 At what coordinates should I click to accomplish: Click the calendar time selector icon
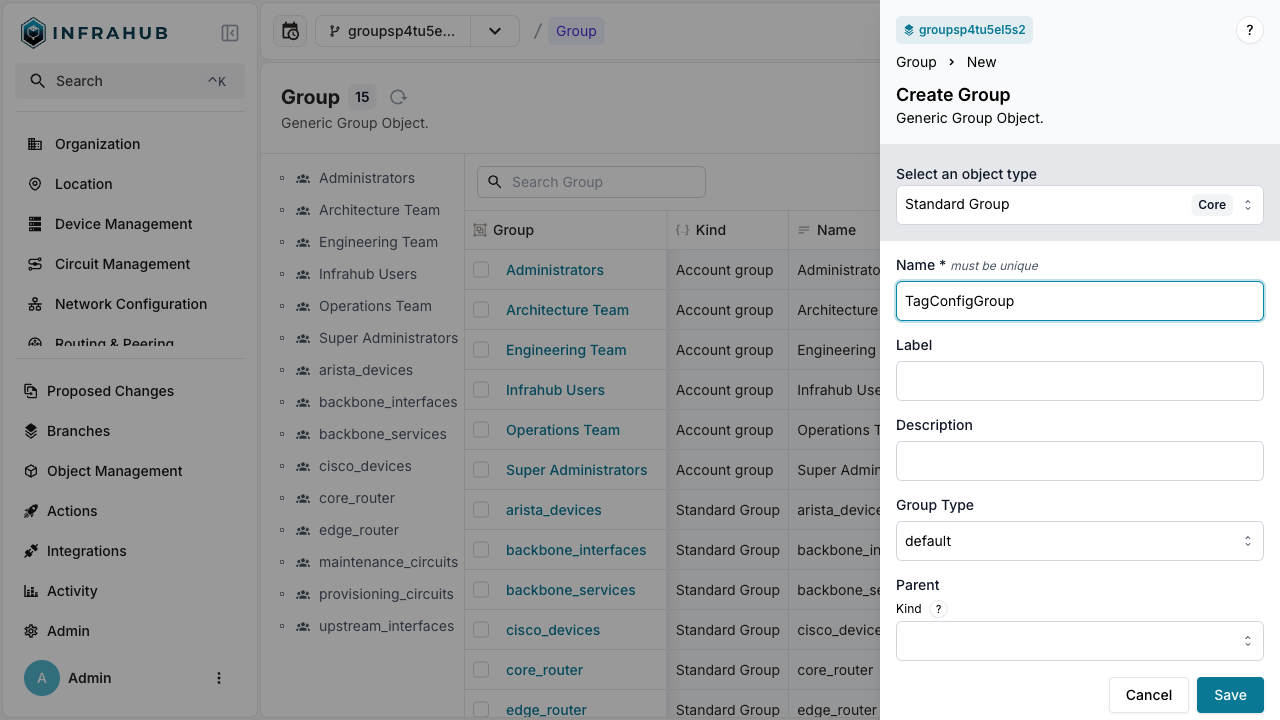point(290,31)
